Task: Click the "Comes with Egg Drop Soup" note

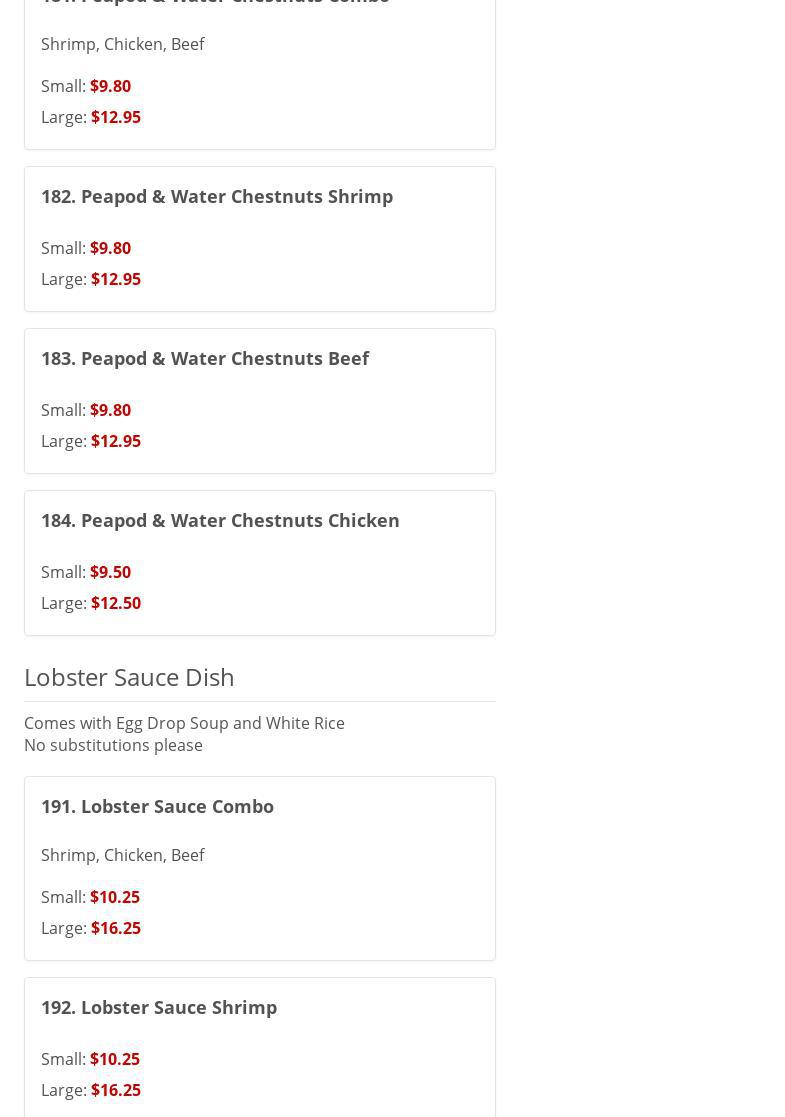Action: pyautogui.click(x=184, y=723)
